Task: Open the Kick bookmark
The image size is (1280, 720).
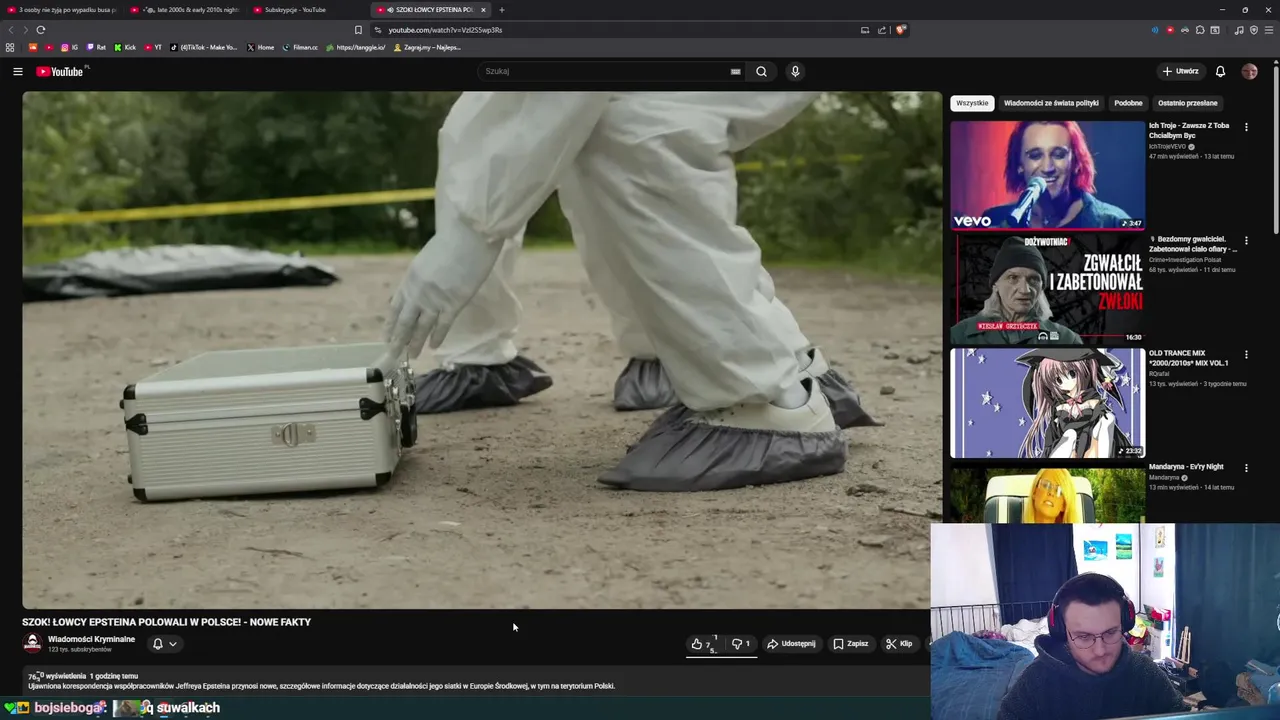Action: click(x=125, y=47)
